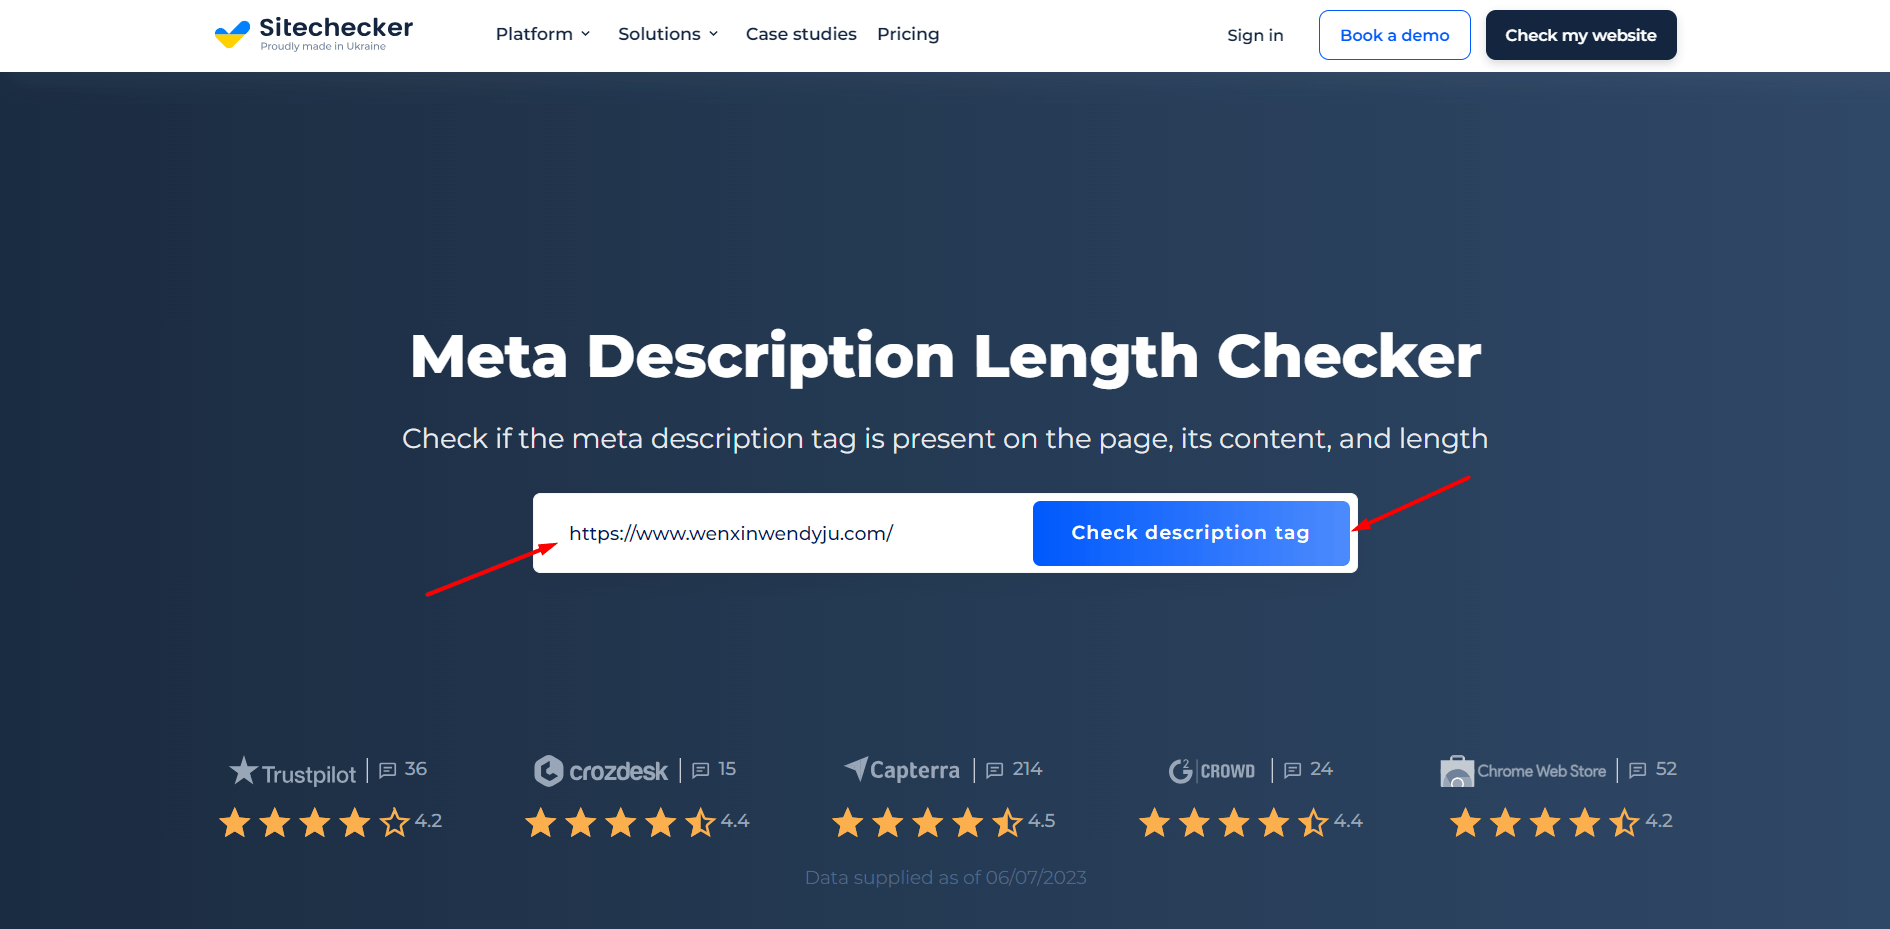Click the Chrome Web Store name text
This screenshot has width=1890, height=929.
coord(1542,771)
